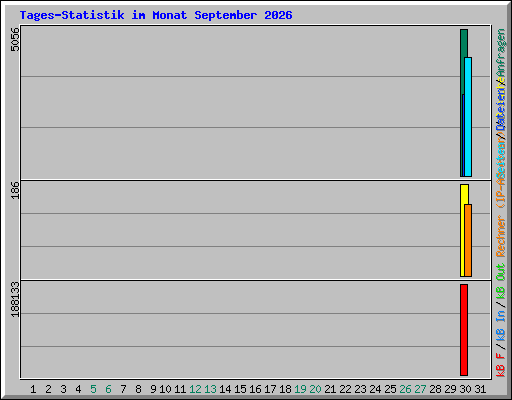Click the orange Rechner bar
Image resolution: width=512 pixels, height=400 pixels.
[468, 240]
